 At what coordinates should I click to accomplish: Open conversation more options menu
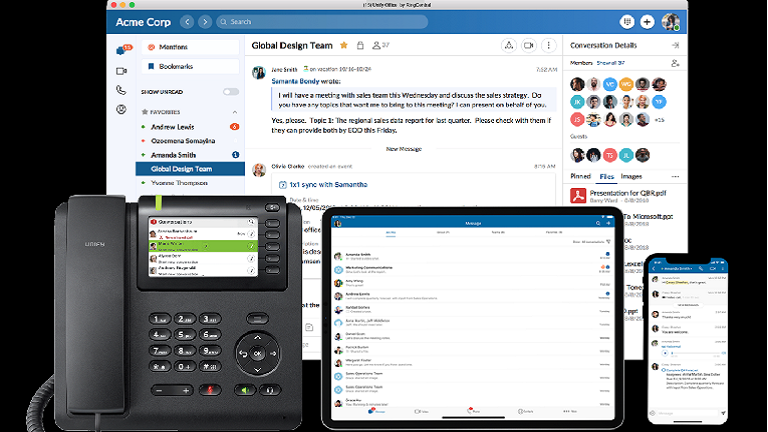(548, 45)
